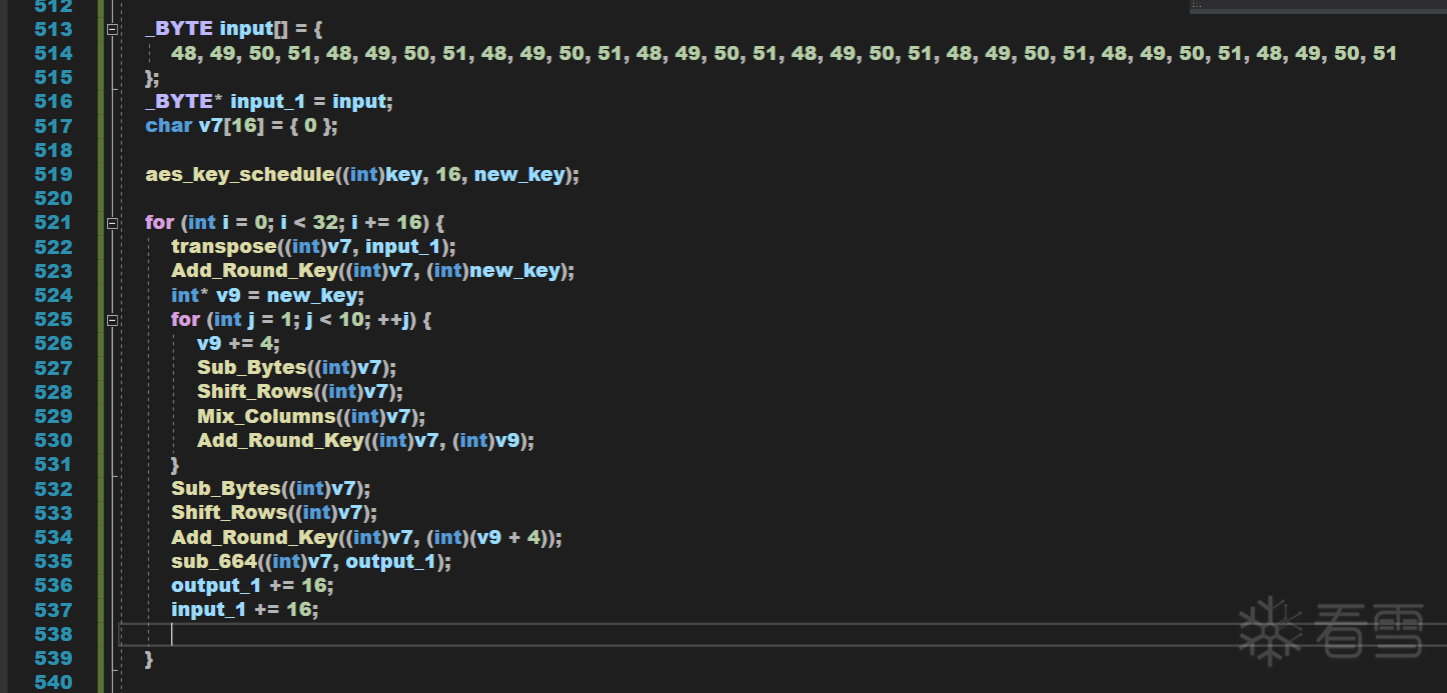
Task: Collapse the _BYTE input[] array block
Action: point(112,30)
